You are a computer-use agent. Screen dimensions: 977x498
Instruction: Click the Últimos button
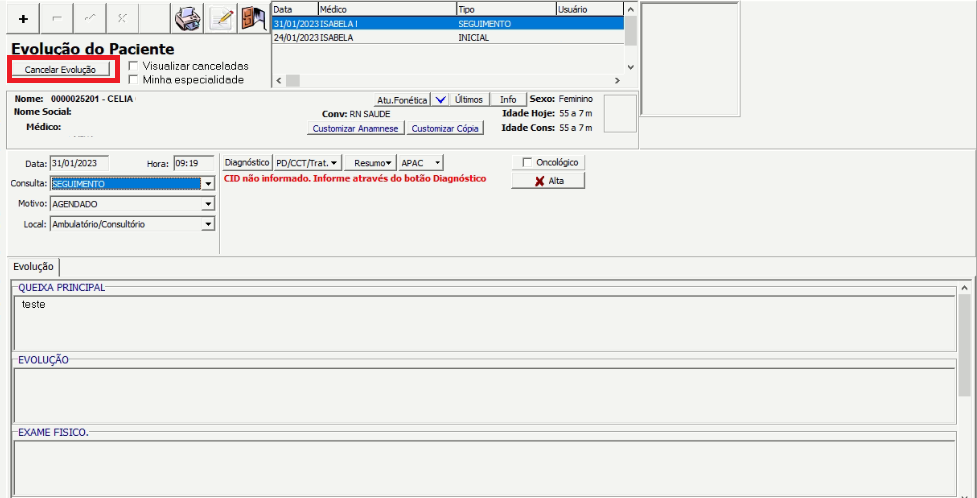point(469,100)
